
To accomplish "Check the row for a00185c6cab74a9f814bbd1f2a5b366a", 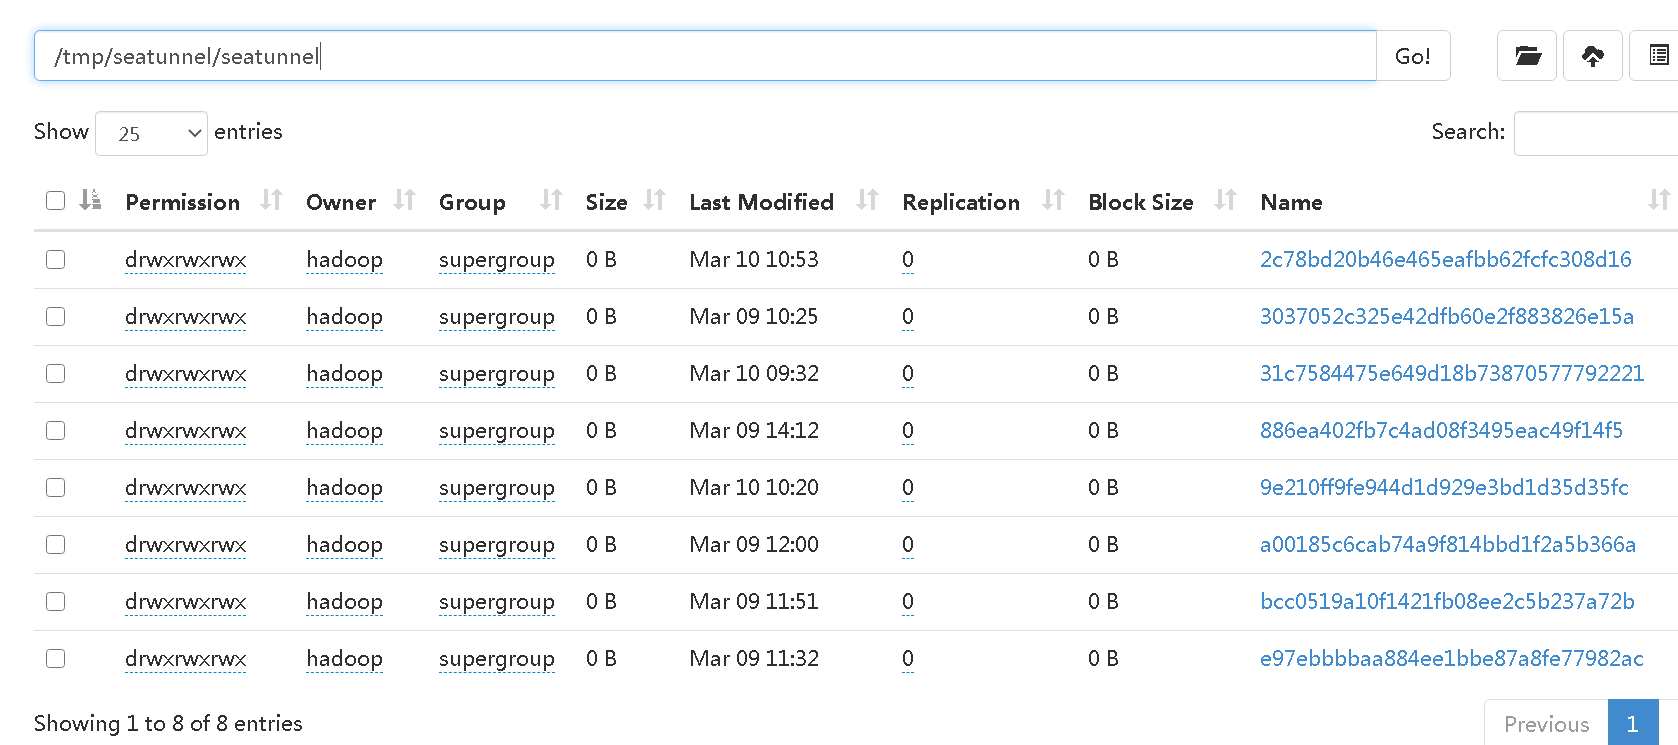I will point(56,544).
